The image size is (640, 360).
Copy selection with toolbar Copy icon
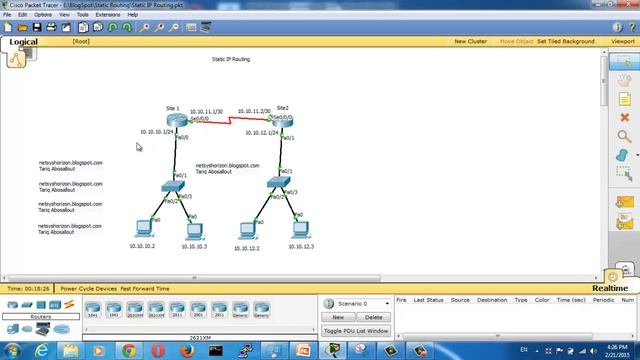pos(83,27)
